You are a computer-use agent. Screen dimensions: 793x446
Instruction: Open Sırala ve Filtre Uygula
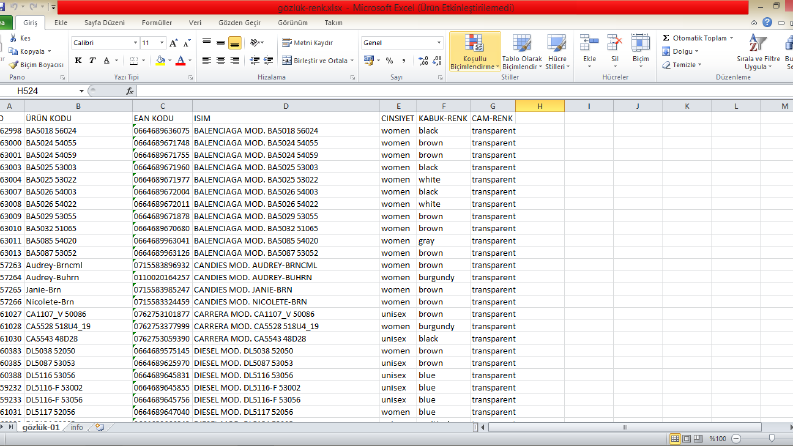[758, 52]
